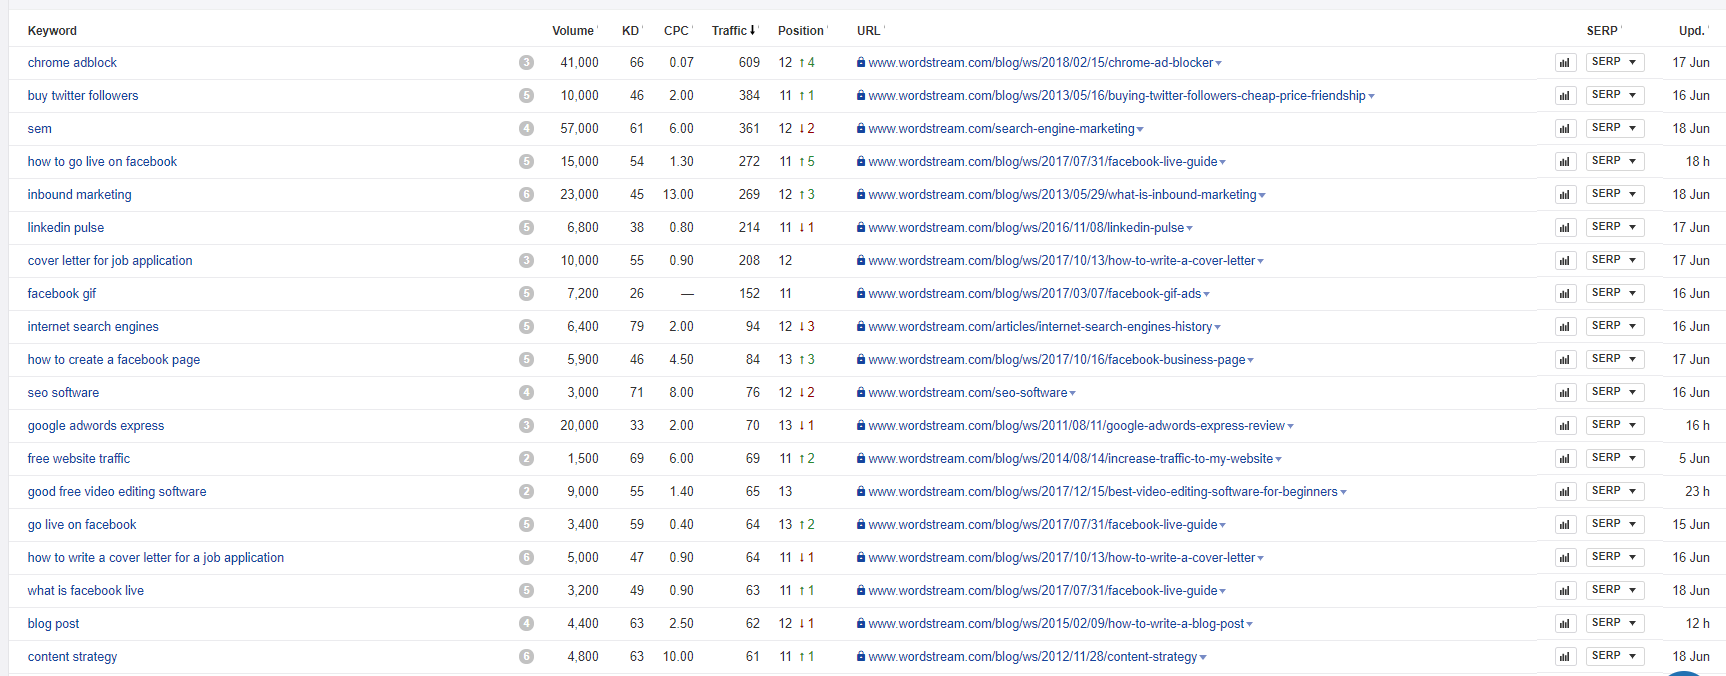1726x676 pixels.
Task: Open history chart icon for blog post row
Action: pyautogui.click(x=1564, y=624)
